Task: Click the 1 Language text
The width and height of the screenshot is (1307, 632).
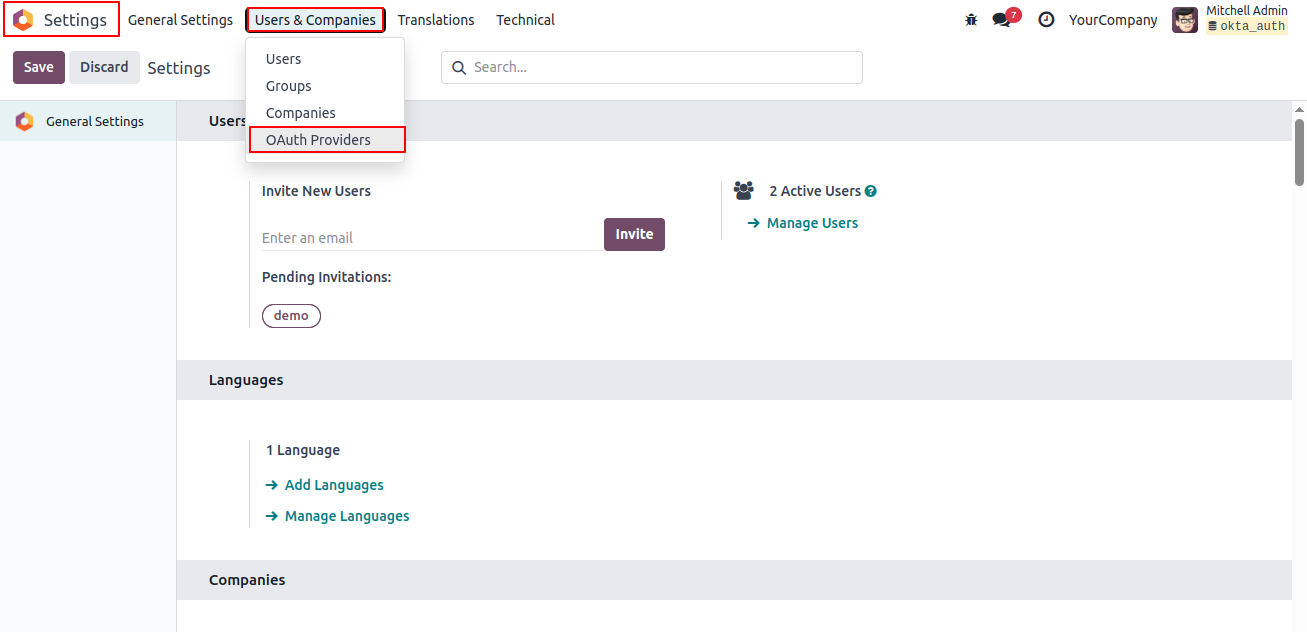Action: point(303,450)
